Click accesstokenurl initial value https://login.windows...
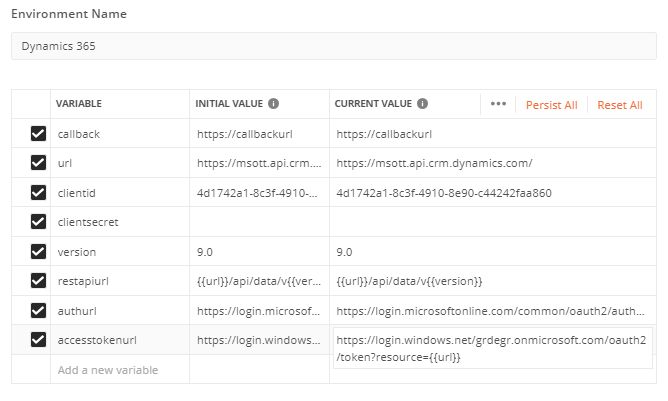The width and height of the screenshot is (668, 401). (259, 340)
